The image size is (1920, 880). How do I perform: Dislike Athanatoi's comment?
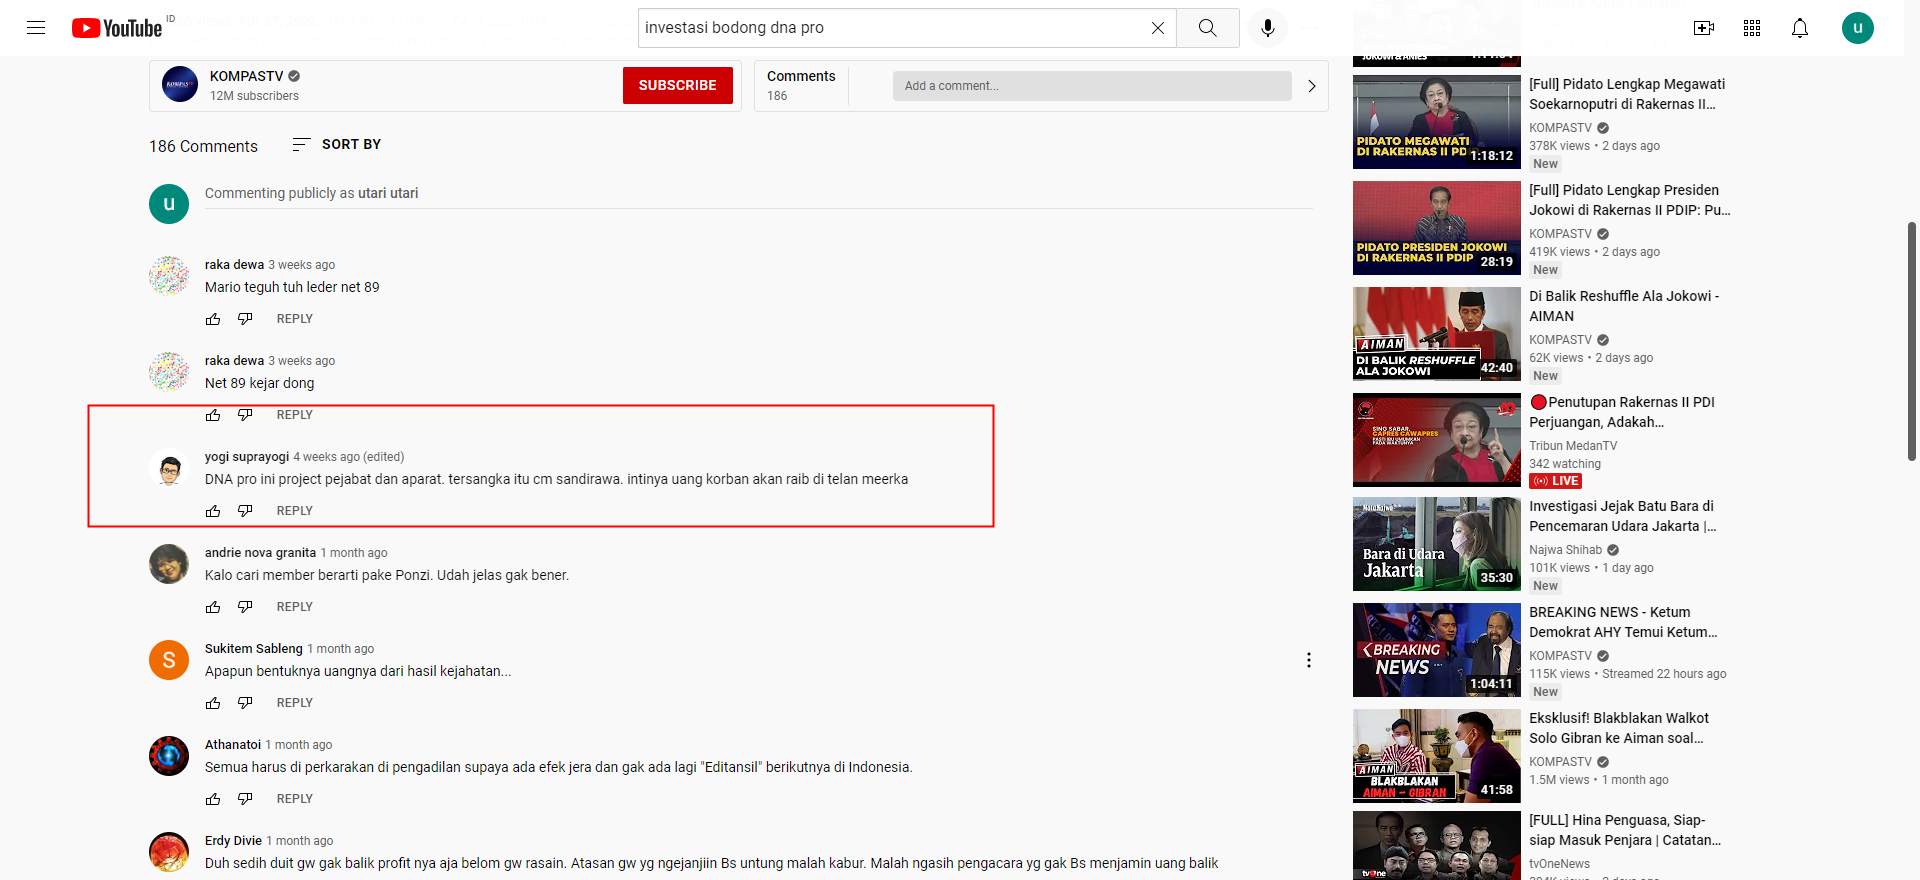click(x=245, y=799)
